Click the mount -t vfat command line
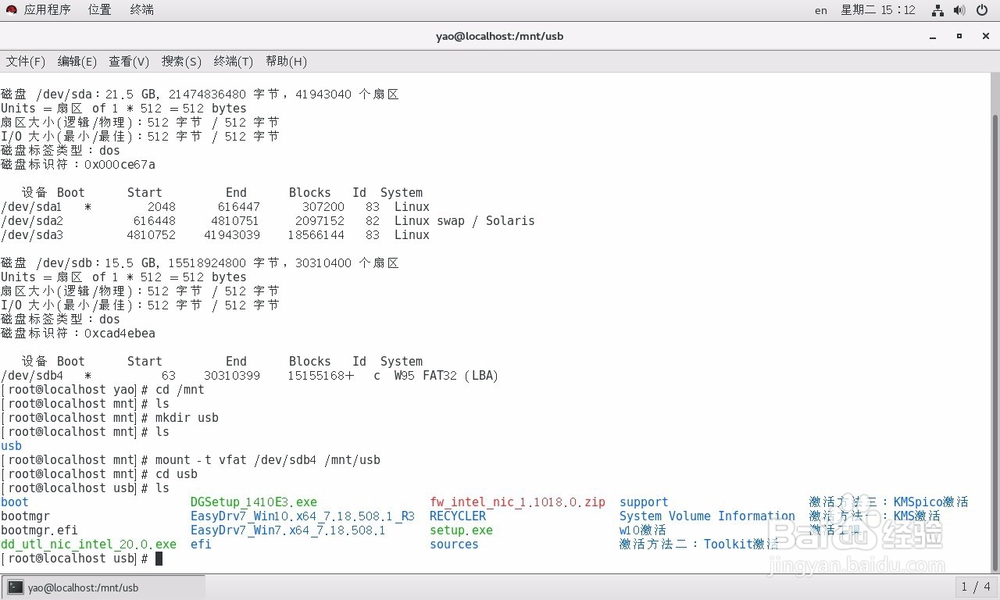Screen dimensions: 1000x600 (268, 460)
